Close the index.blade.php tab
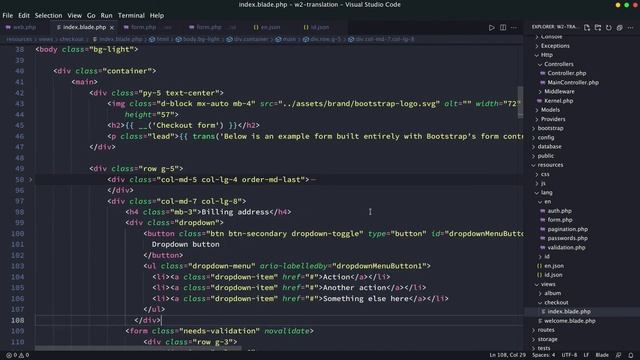The height and width of the screenshot is (360, 640). (112, 27)
